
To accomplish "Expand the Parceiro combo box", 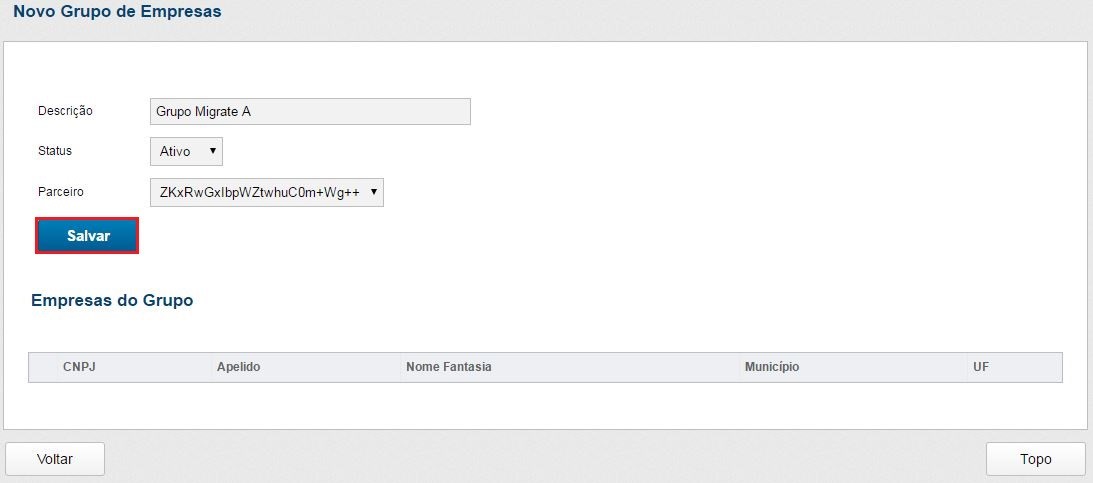I will pyautogui.click(x=265, y=193).
